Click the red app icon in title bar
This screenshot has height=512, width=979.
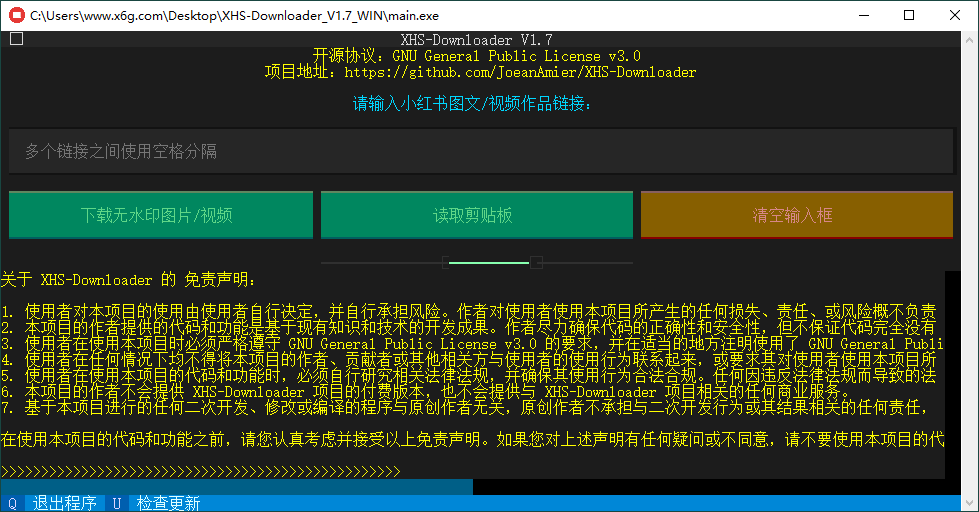16,15
